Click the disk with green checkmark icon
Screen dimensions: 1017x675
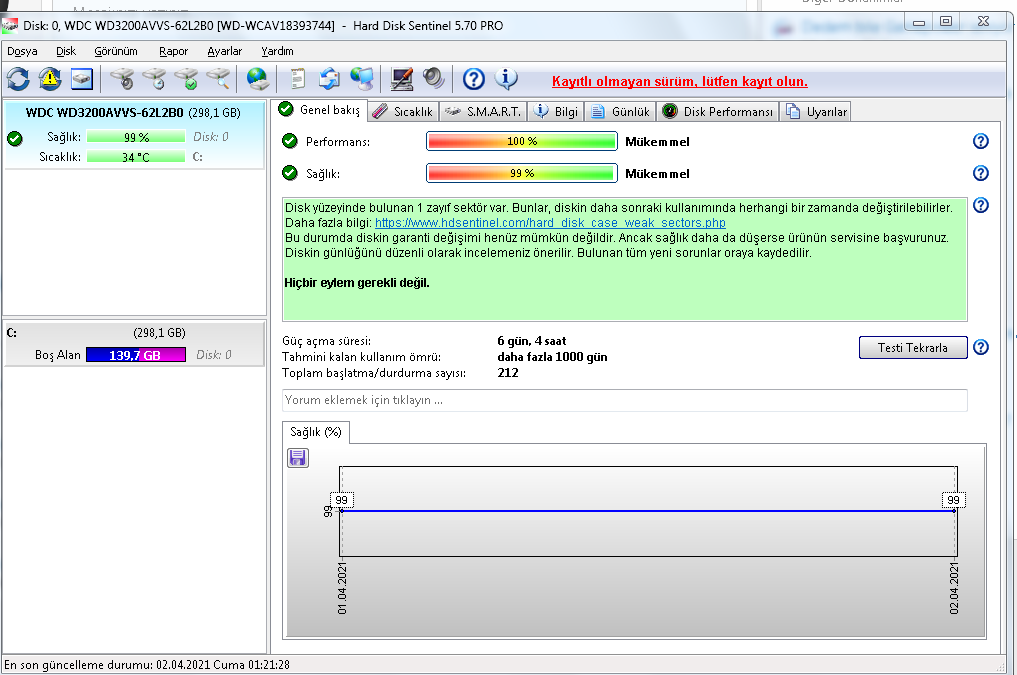point(187,80)
